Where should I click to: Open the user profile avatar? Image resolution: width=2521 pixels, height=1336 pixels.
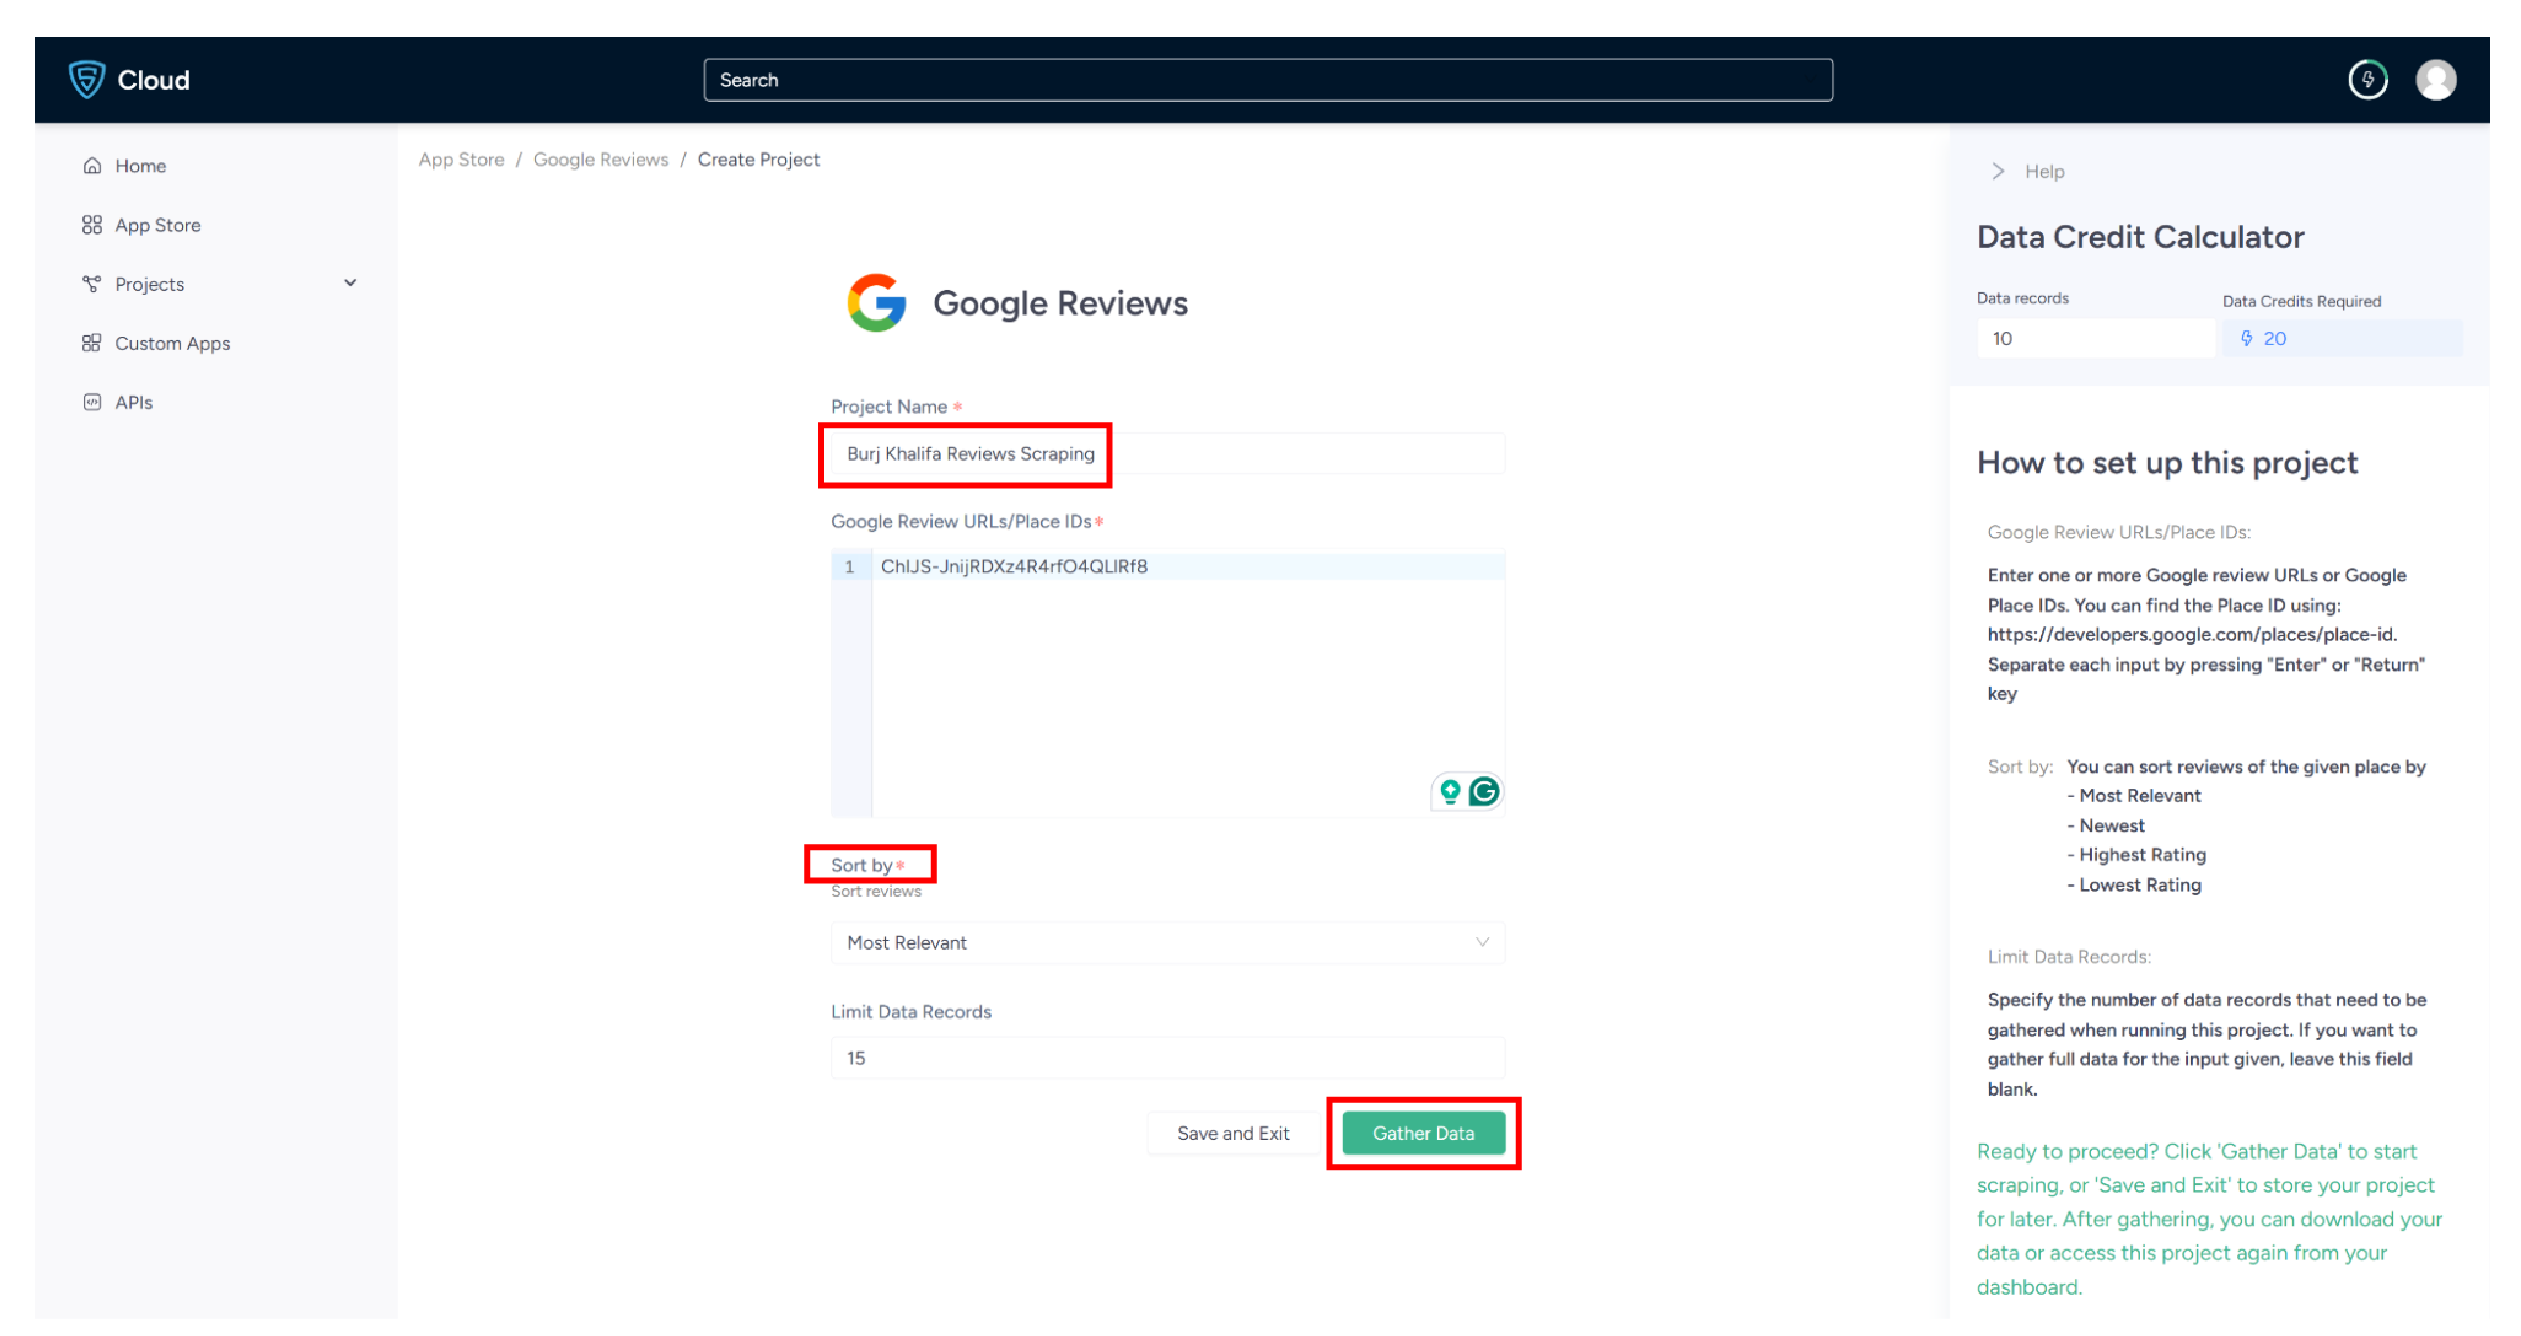pos(2436,80)
